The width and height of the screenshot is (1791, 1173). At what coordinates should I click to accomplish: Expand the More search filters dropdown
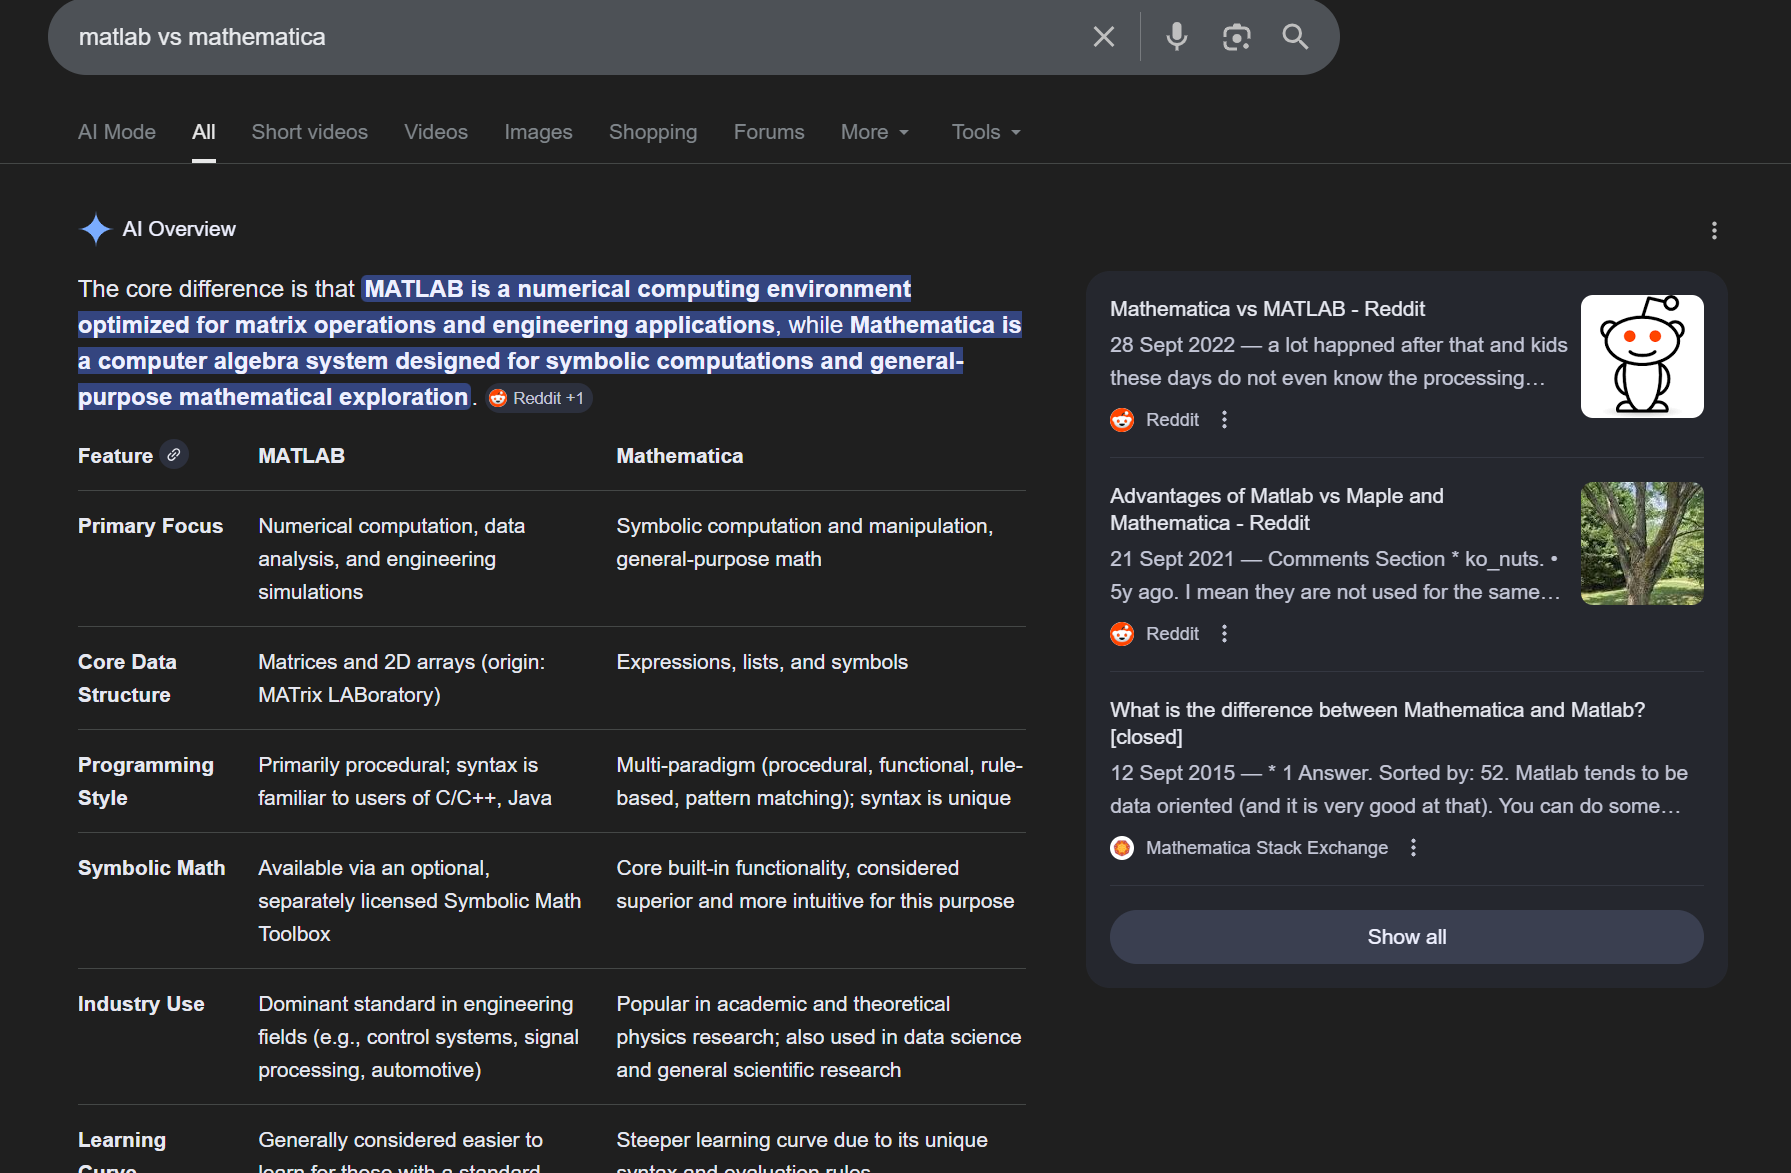point(875,132)
